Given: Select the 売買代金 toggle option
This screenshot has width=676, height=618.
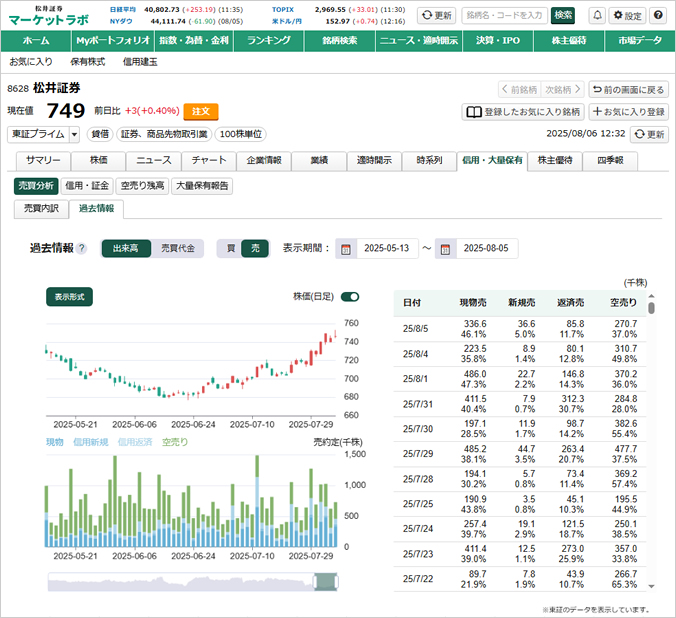Looking at the screenshot, I should [x=178, y=248].
